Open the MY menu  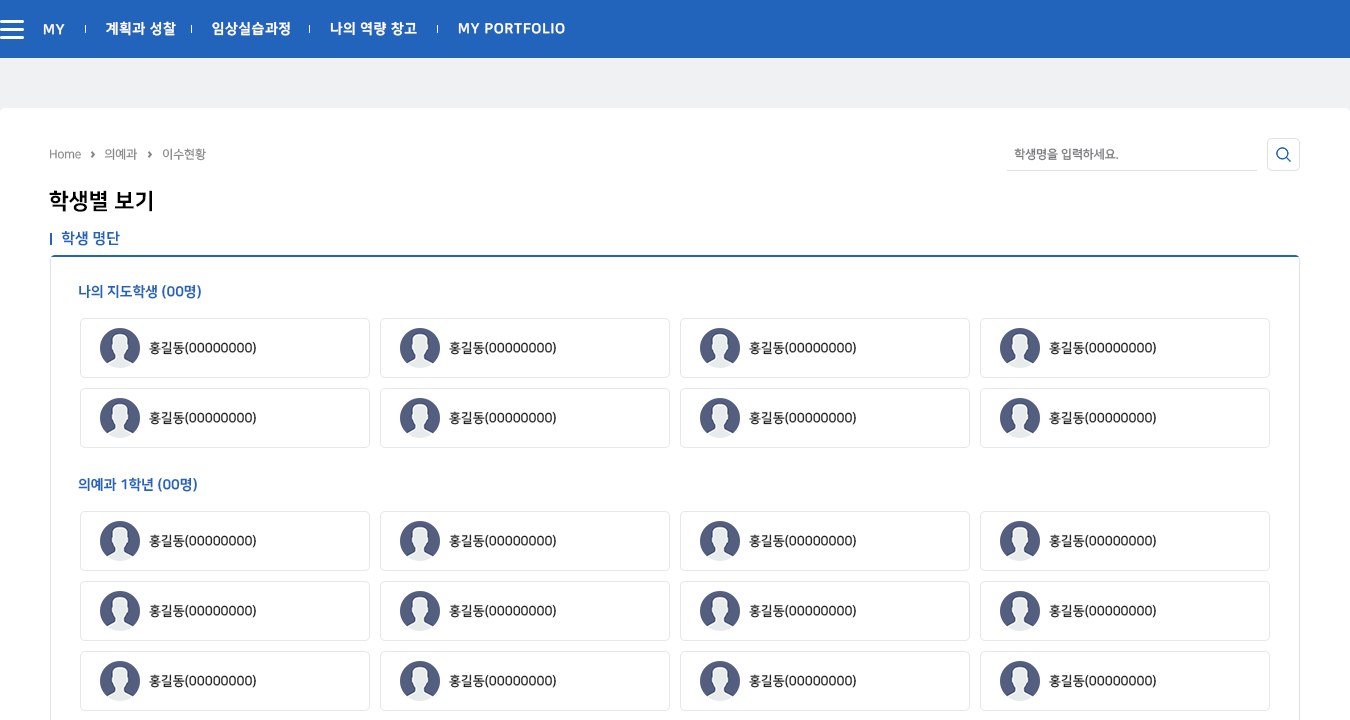click(x=54, y=29)
